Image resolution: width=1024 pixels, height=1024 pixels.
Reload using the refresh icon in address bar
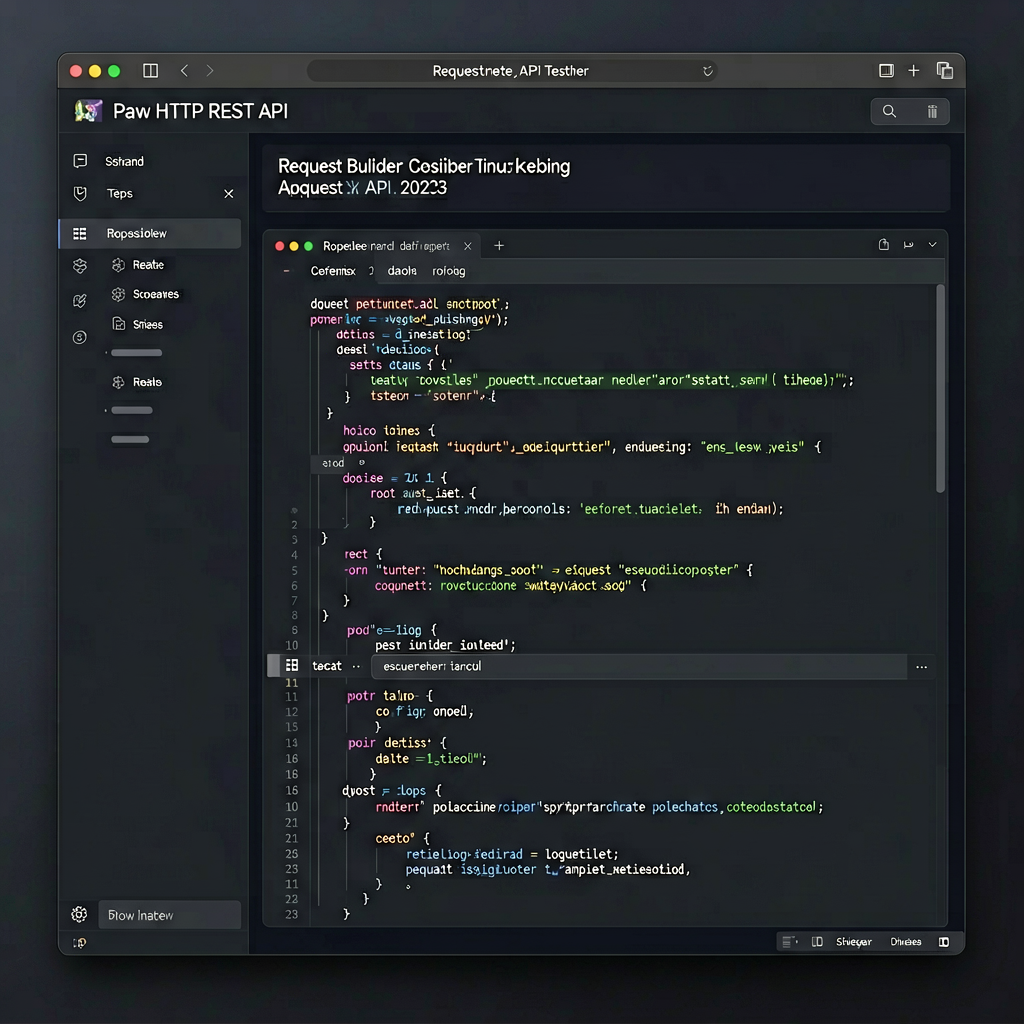[707, 71]
